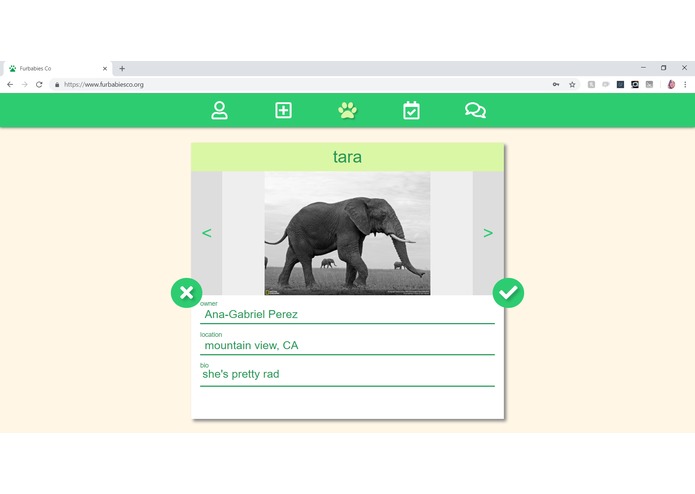Show next photo with right arrow
This screenshot has width=695, height=494.
[x=488, y=233]
